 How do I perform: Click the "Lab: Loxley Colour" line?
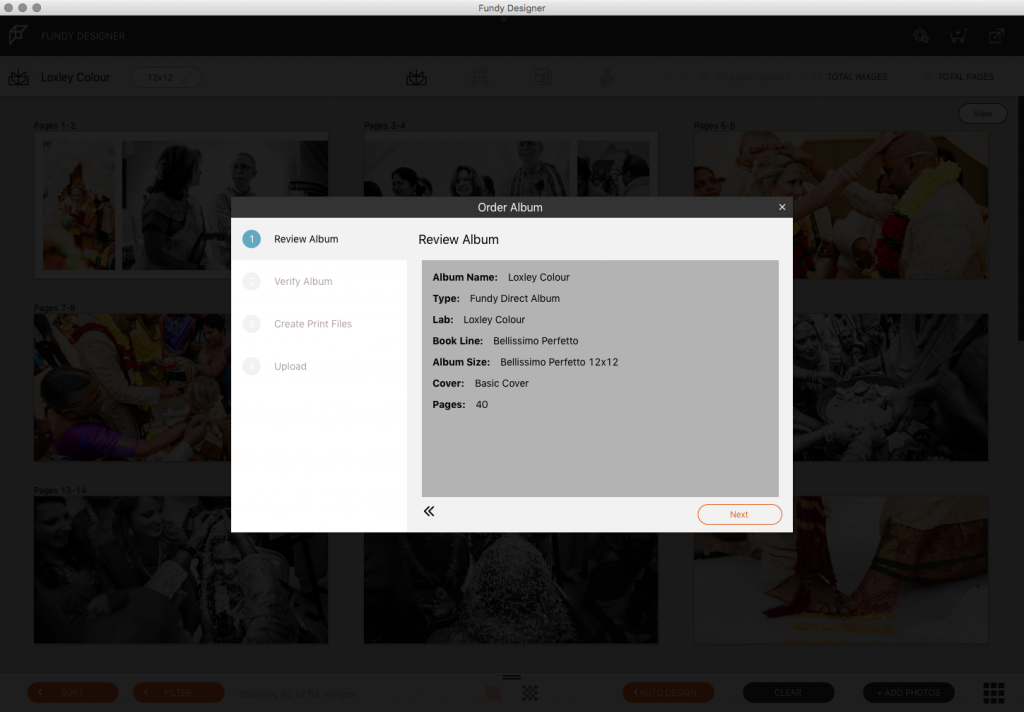[479, 319]
